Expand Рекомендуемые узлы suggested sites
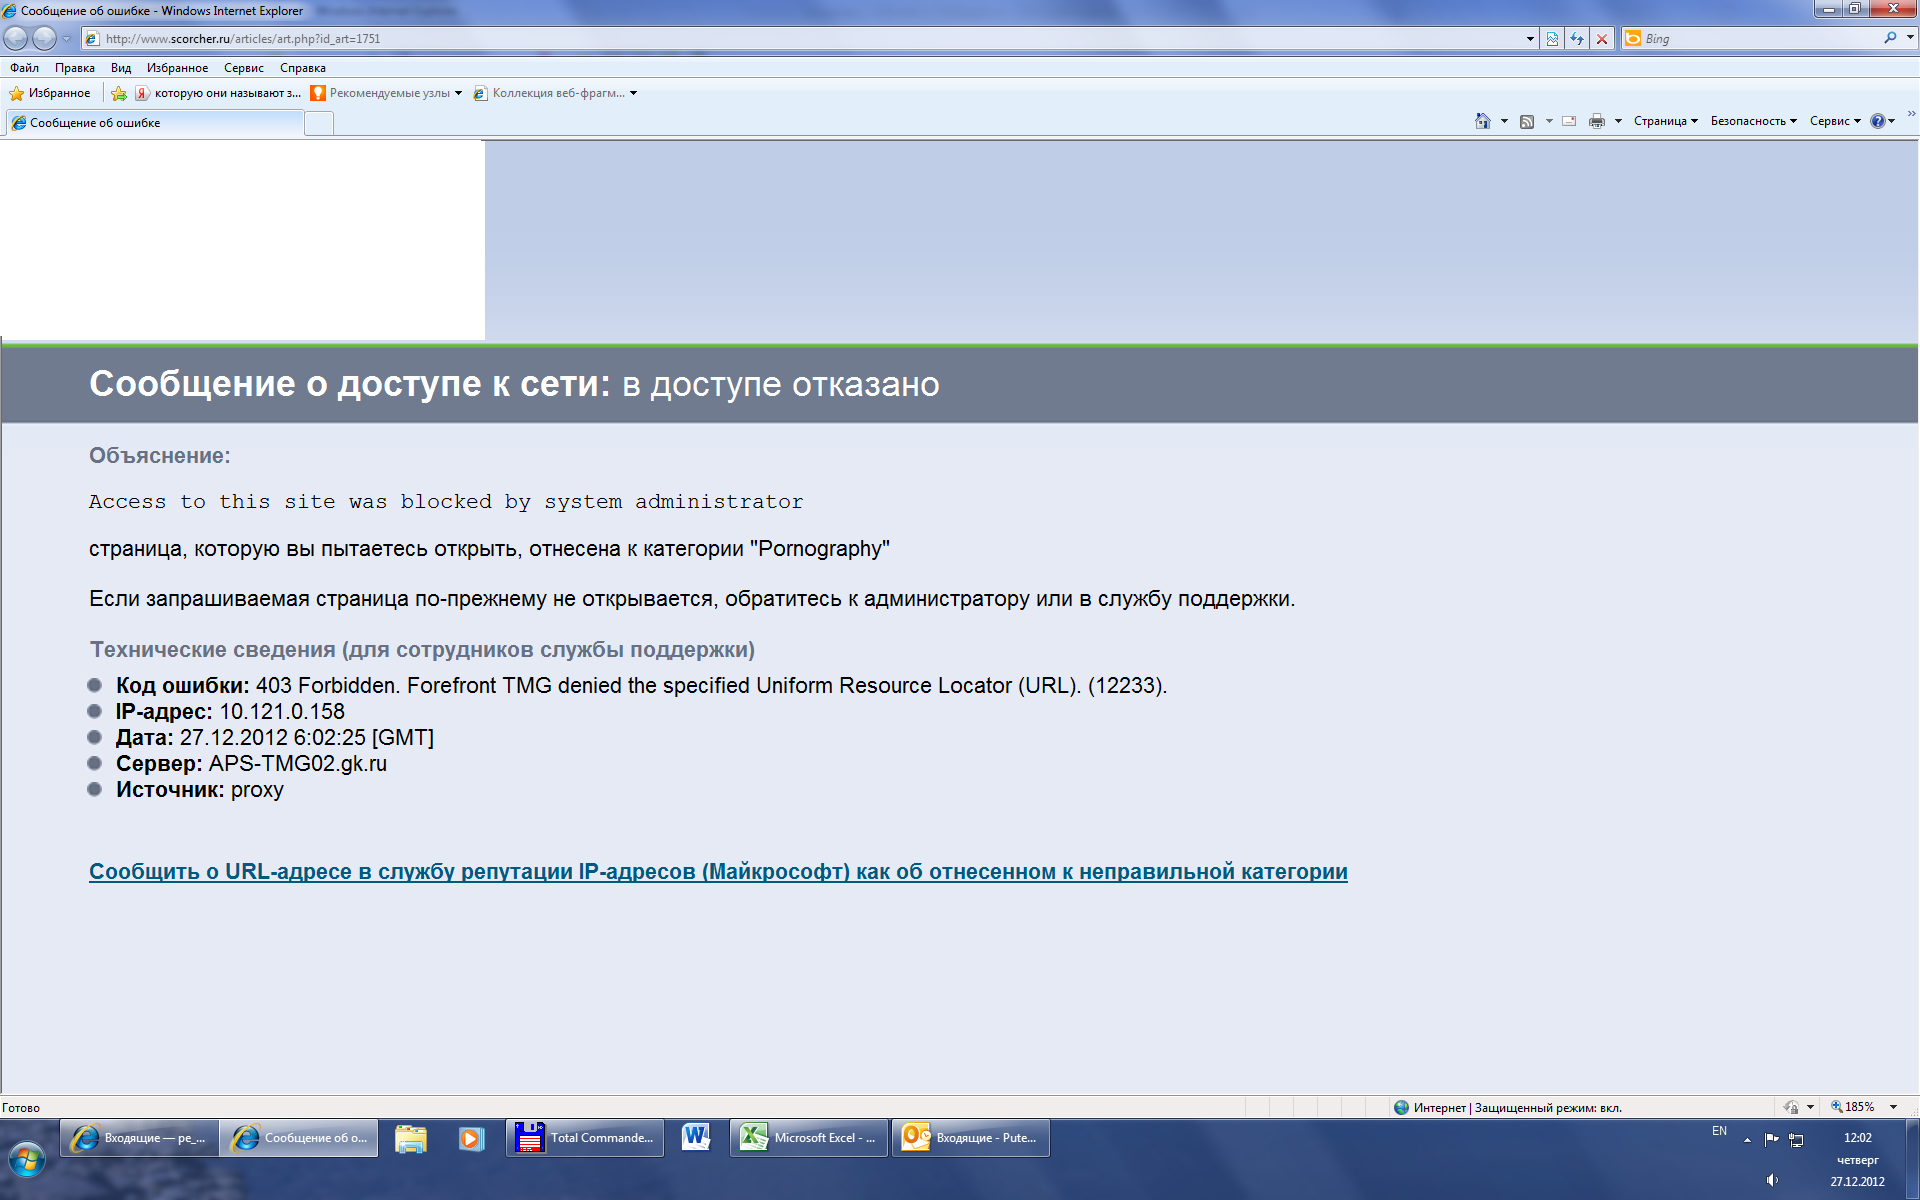1920x1200 pixels. 386,93
